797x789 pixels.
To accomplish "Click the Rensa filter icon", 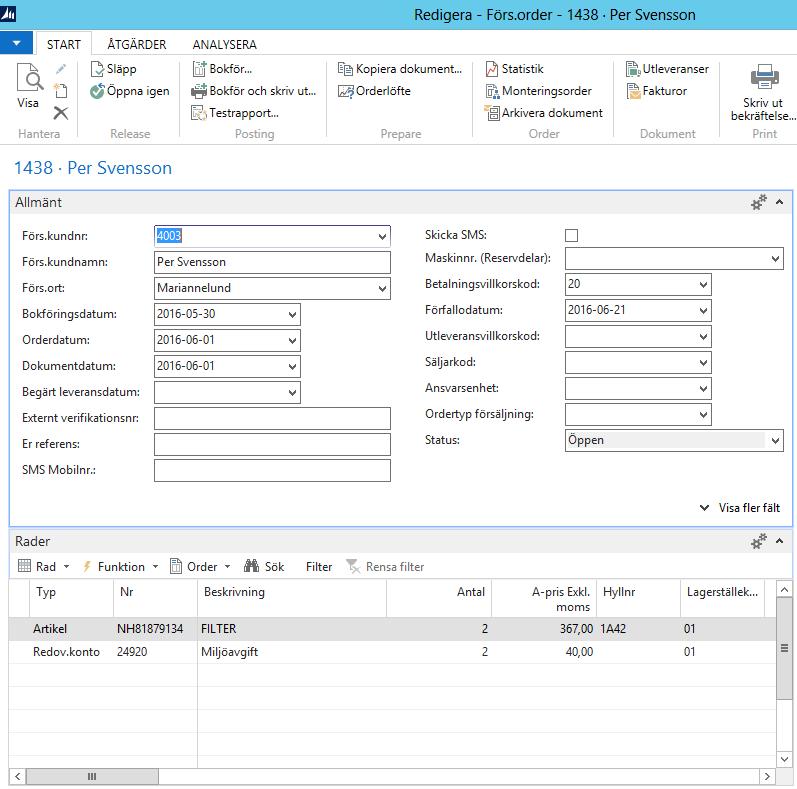I will pyautogui.click(x=353, y=566).
